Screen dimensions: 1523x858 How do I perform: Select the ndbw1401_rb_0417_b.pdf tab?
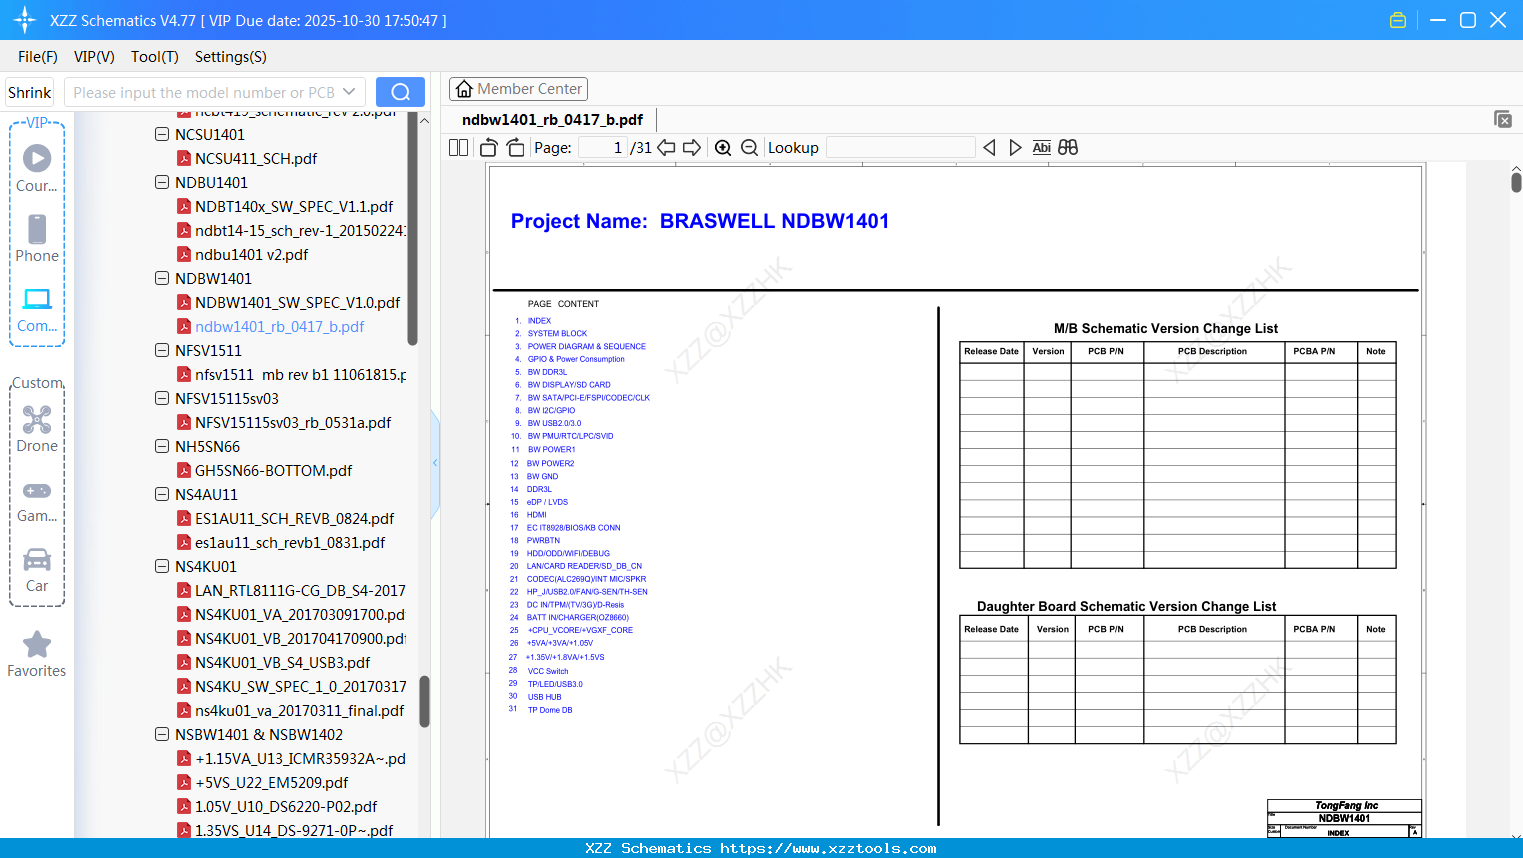[552, 120]
